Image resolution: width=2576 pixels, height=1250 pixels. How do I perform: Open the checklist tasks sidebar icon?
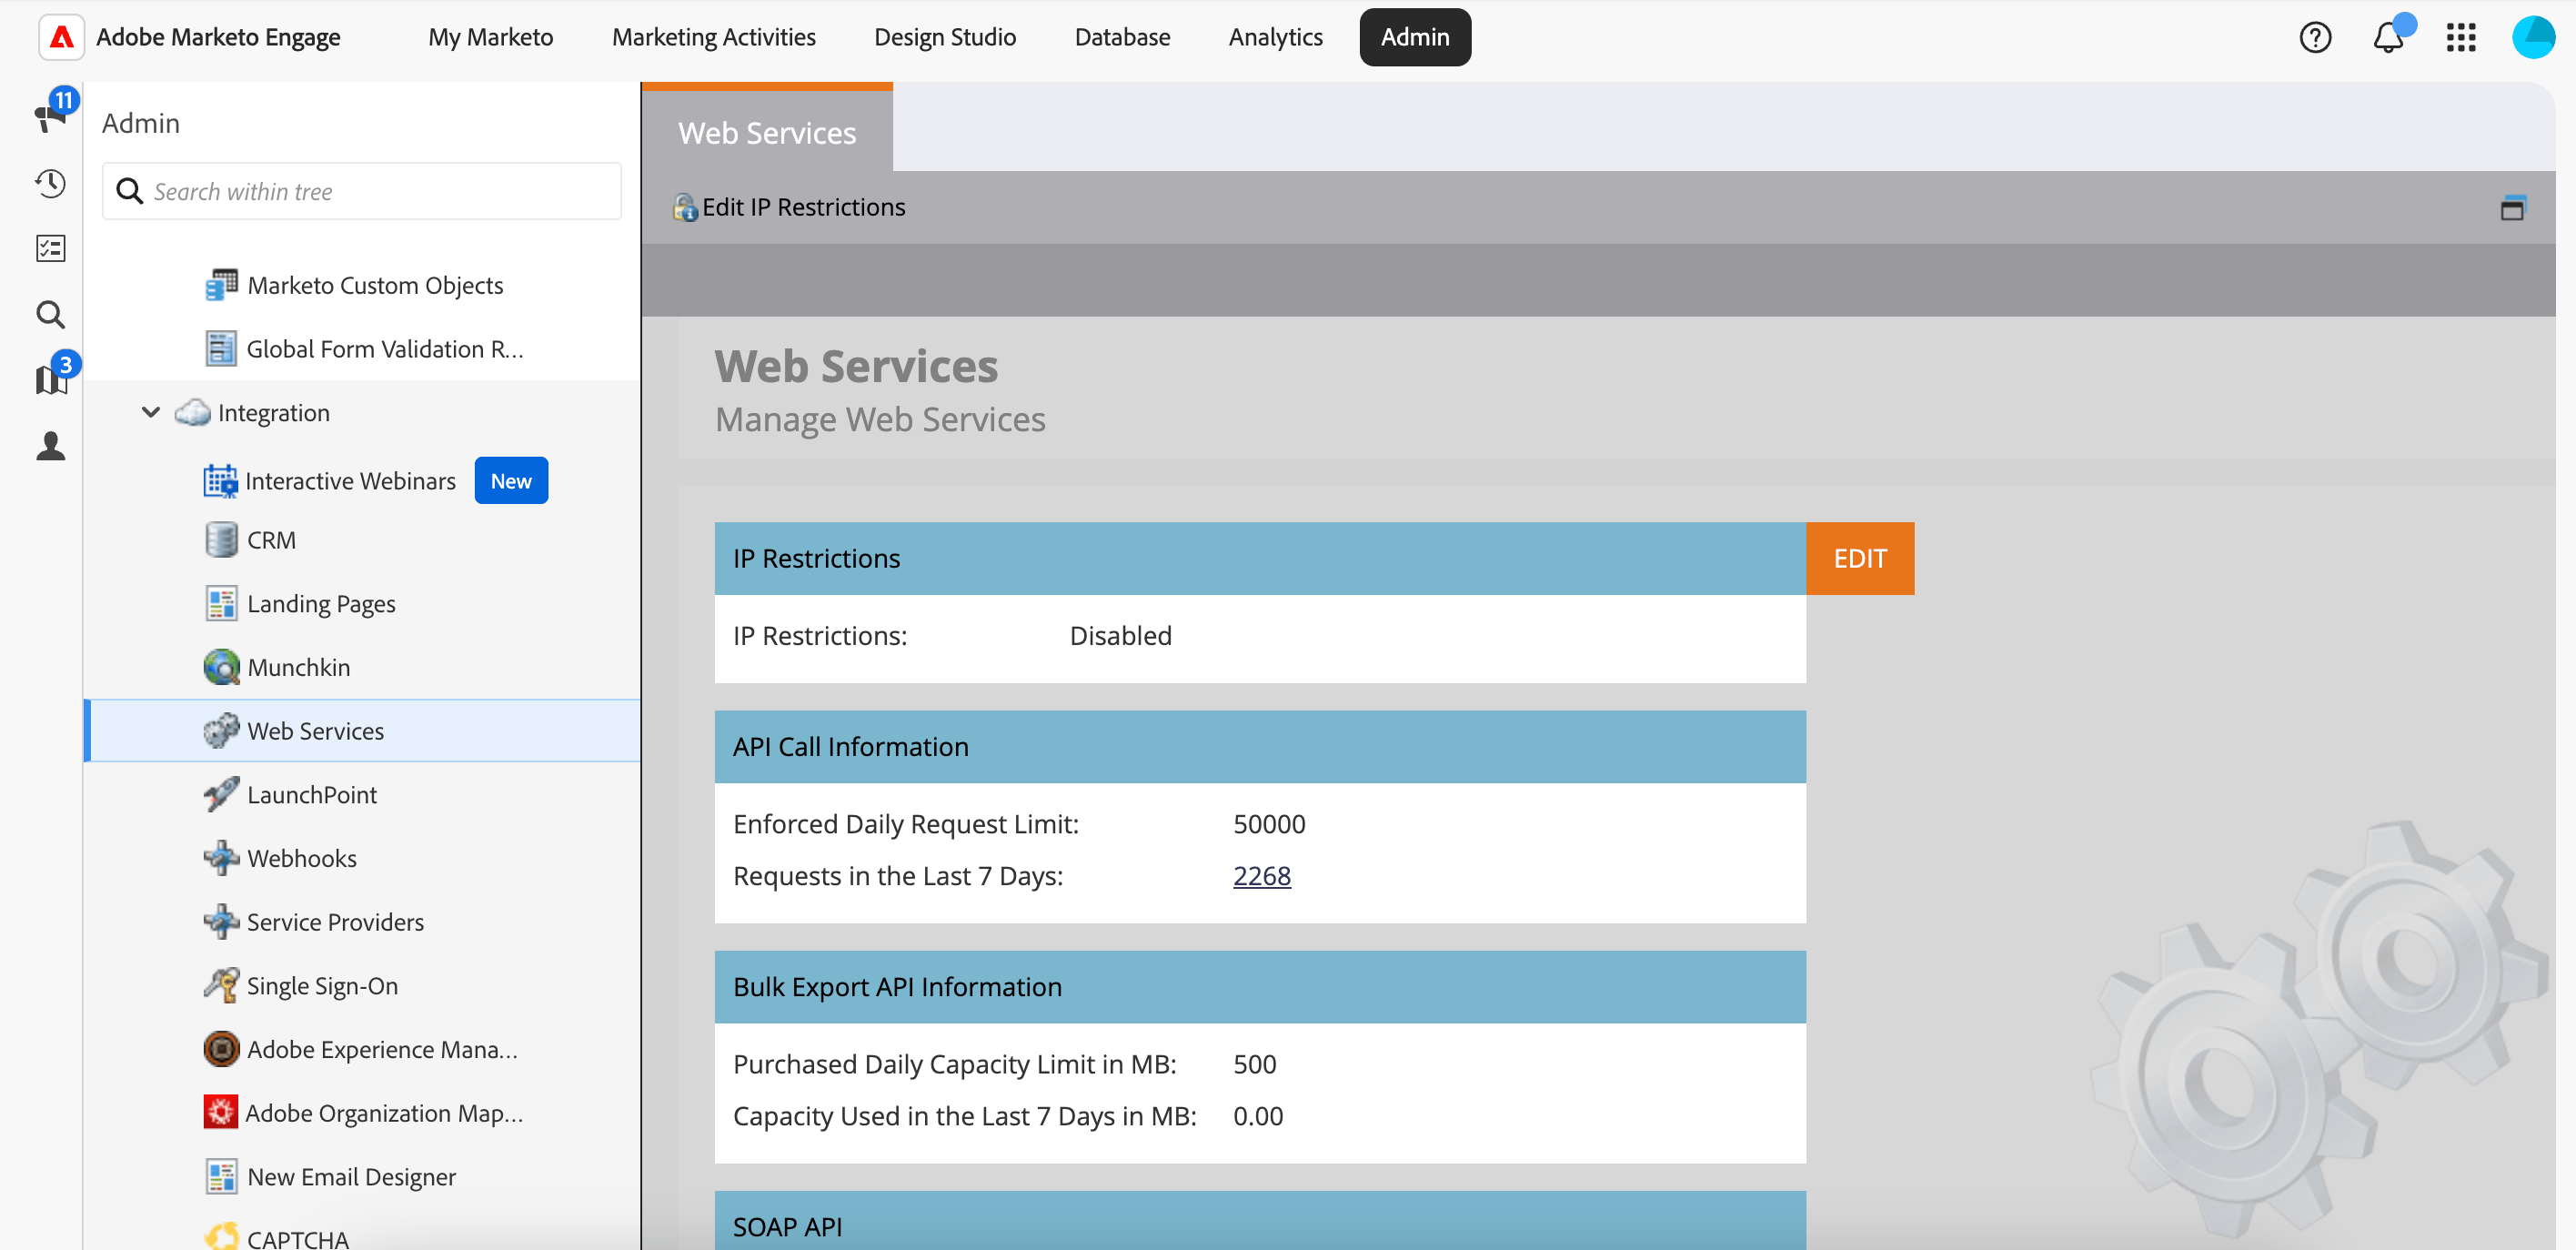[51, 248]
